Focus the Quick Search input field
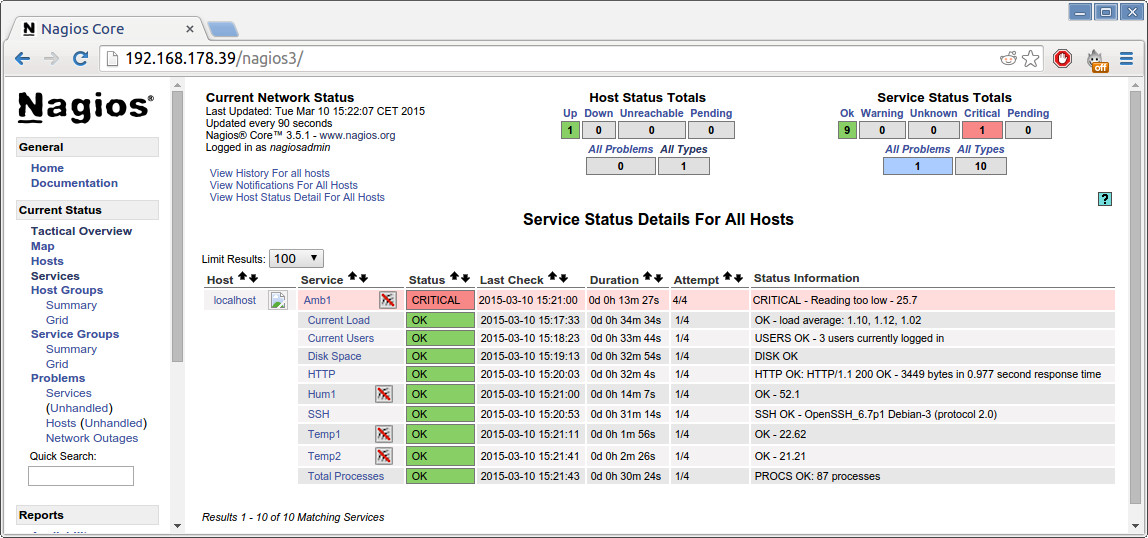1148x538 pixels. 81,476
